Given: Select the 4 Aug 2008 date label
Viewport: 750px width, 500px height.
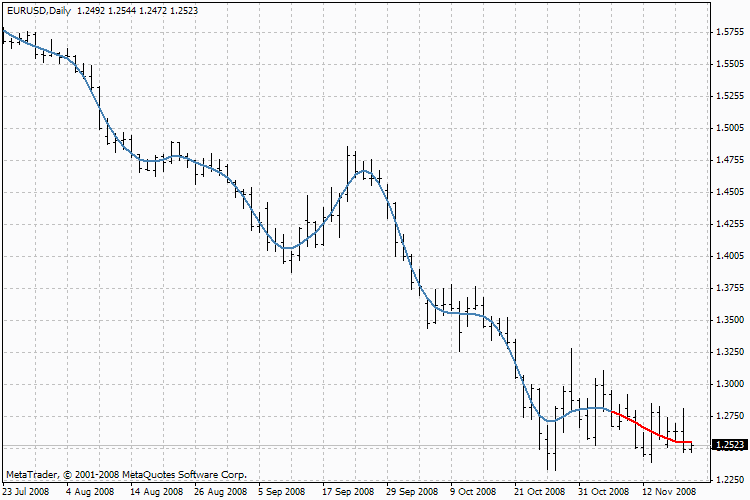Looking at the screenshot, I should 90,491.
